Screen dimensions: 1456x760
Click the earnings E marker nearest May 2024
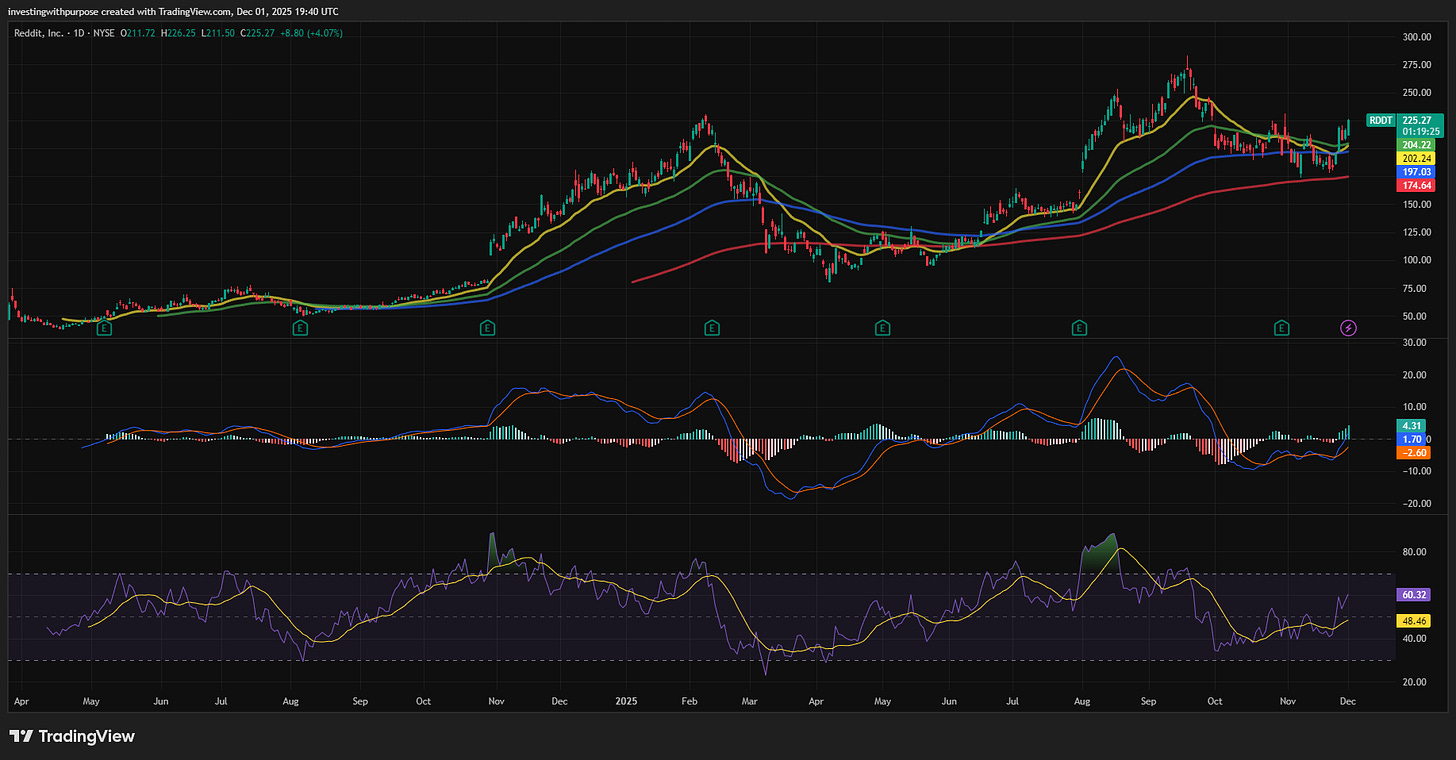[102, 327]
